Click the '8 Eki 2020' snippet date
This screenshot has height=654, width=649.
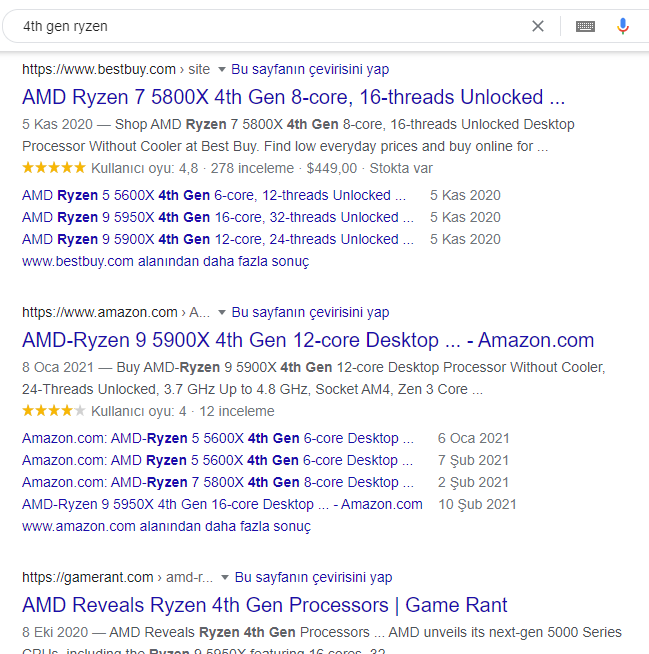coord(55,632)
